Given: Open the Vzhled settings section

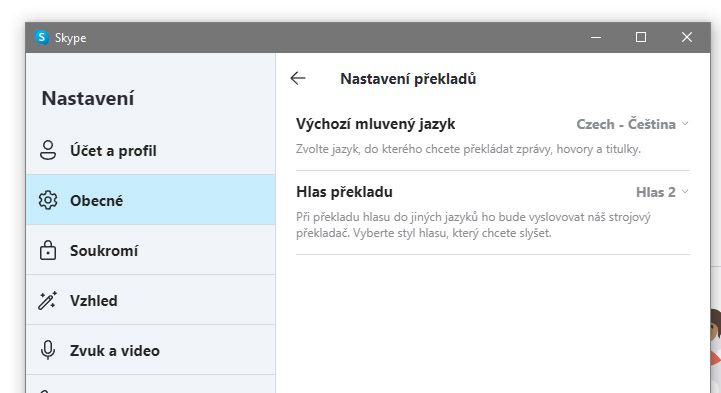Looking at the screenshot, I should point(151,300).
